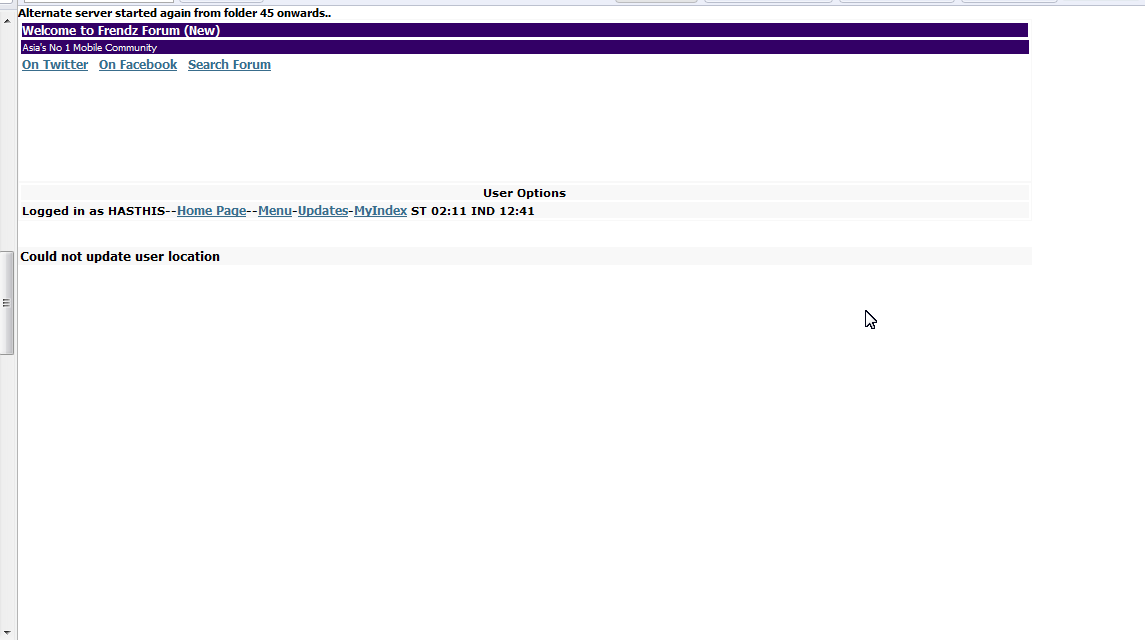The image size is (1145, 640).
Task: Click 'Asia's No 1 Mobile Community' text
Action: point(90,47)
